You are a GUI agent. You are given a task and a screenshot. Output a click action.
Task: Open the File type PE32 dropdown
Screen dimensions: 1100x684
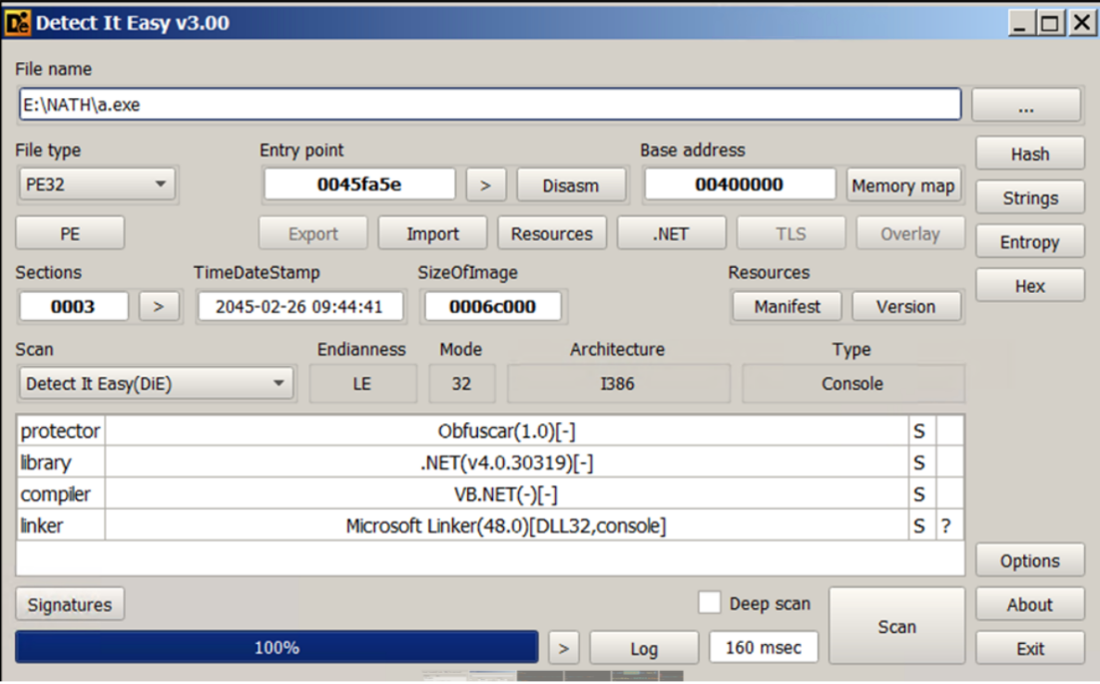[97, 184]
